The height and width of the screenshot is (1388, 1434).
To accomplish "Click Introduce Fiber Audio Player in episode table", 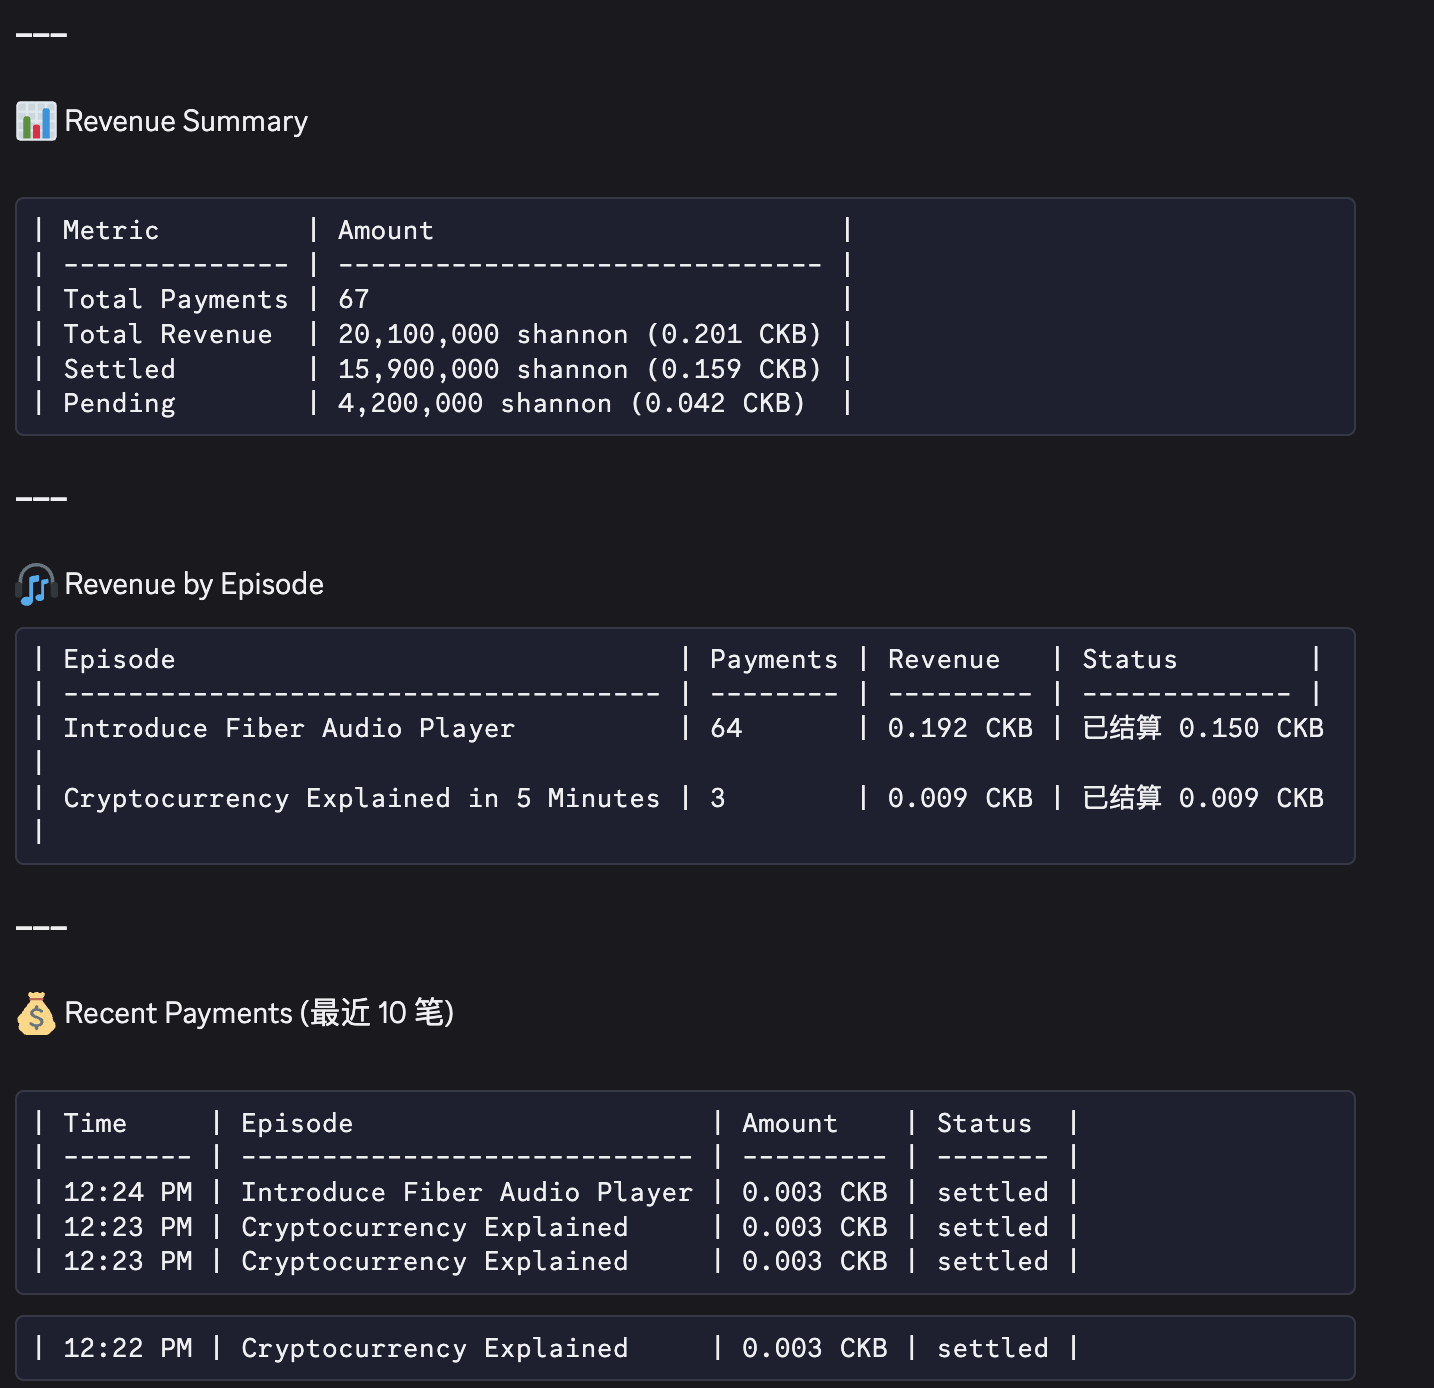I will (289, 728).
